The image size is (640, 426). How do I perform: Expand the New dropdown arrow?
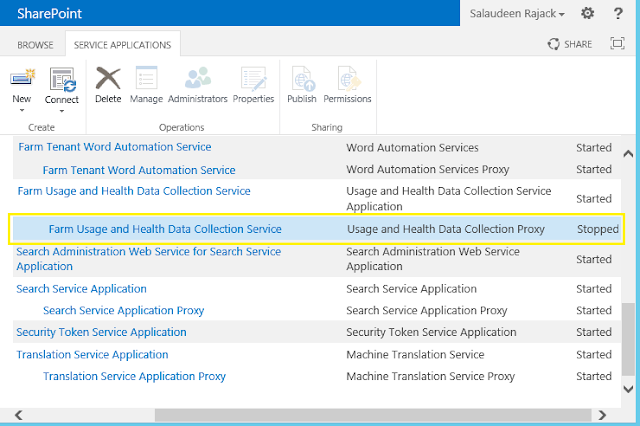(22, 110)
